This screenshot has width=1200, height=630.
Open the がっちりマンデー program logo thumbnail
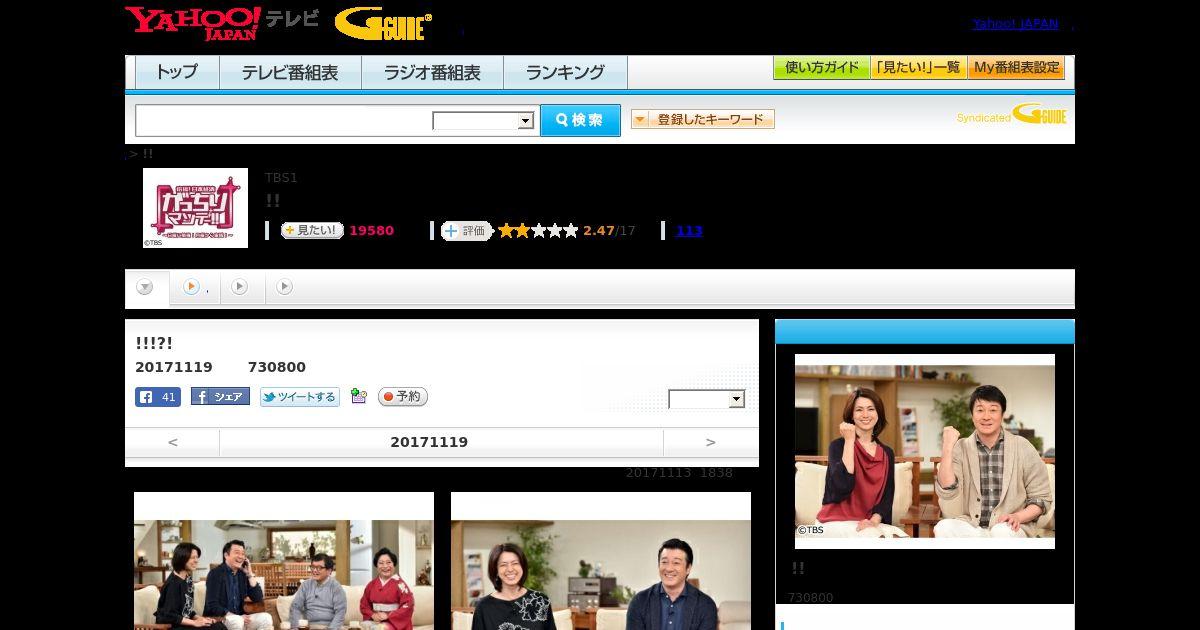coord(195,208)
